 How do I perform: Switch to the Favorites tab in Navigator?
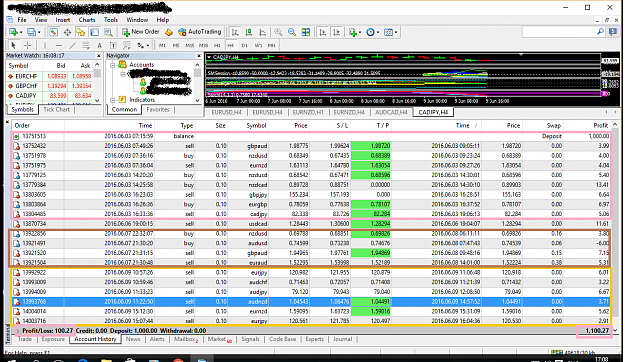[157, 109]
